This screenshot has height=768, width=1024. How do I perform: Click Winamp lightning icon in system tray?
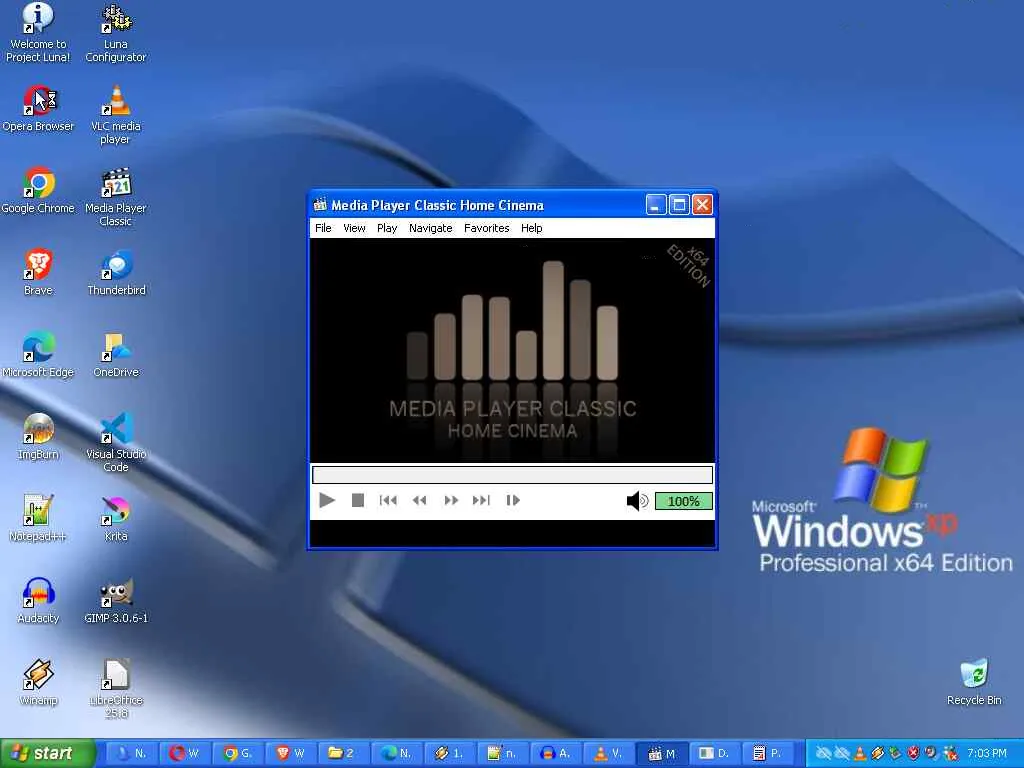pos(878,754)
